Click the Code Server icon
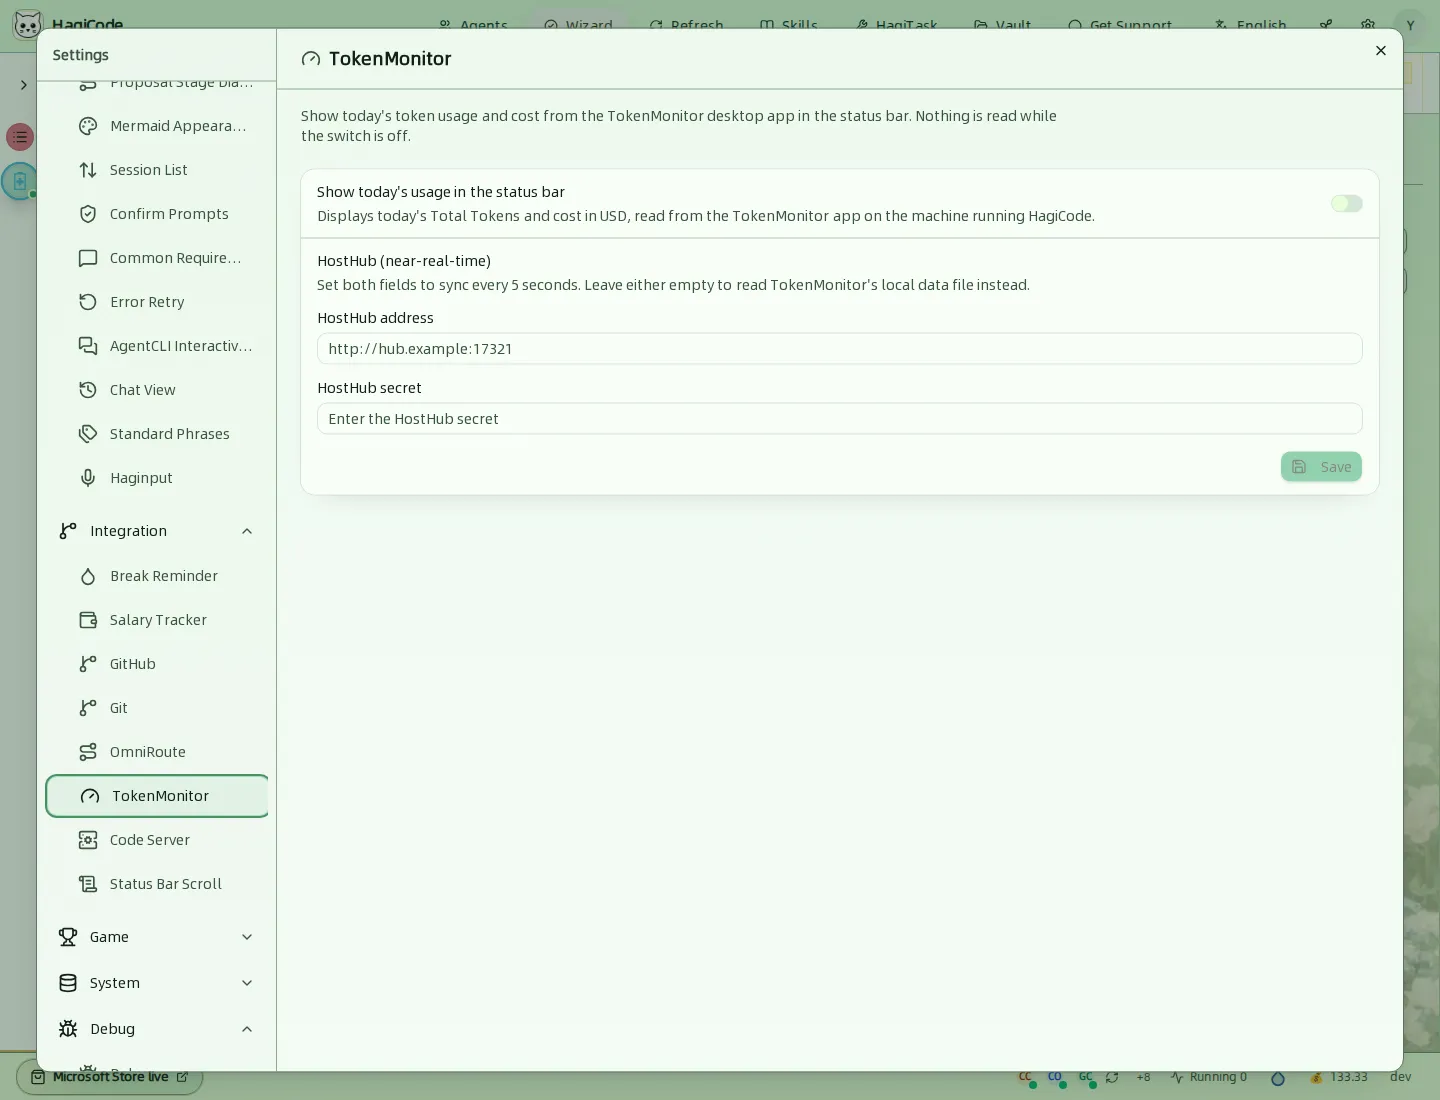1440x1100 pixels. pyautogui.click(x=88, y=840)
